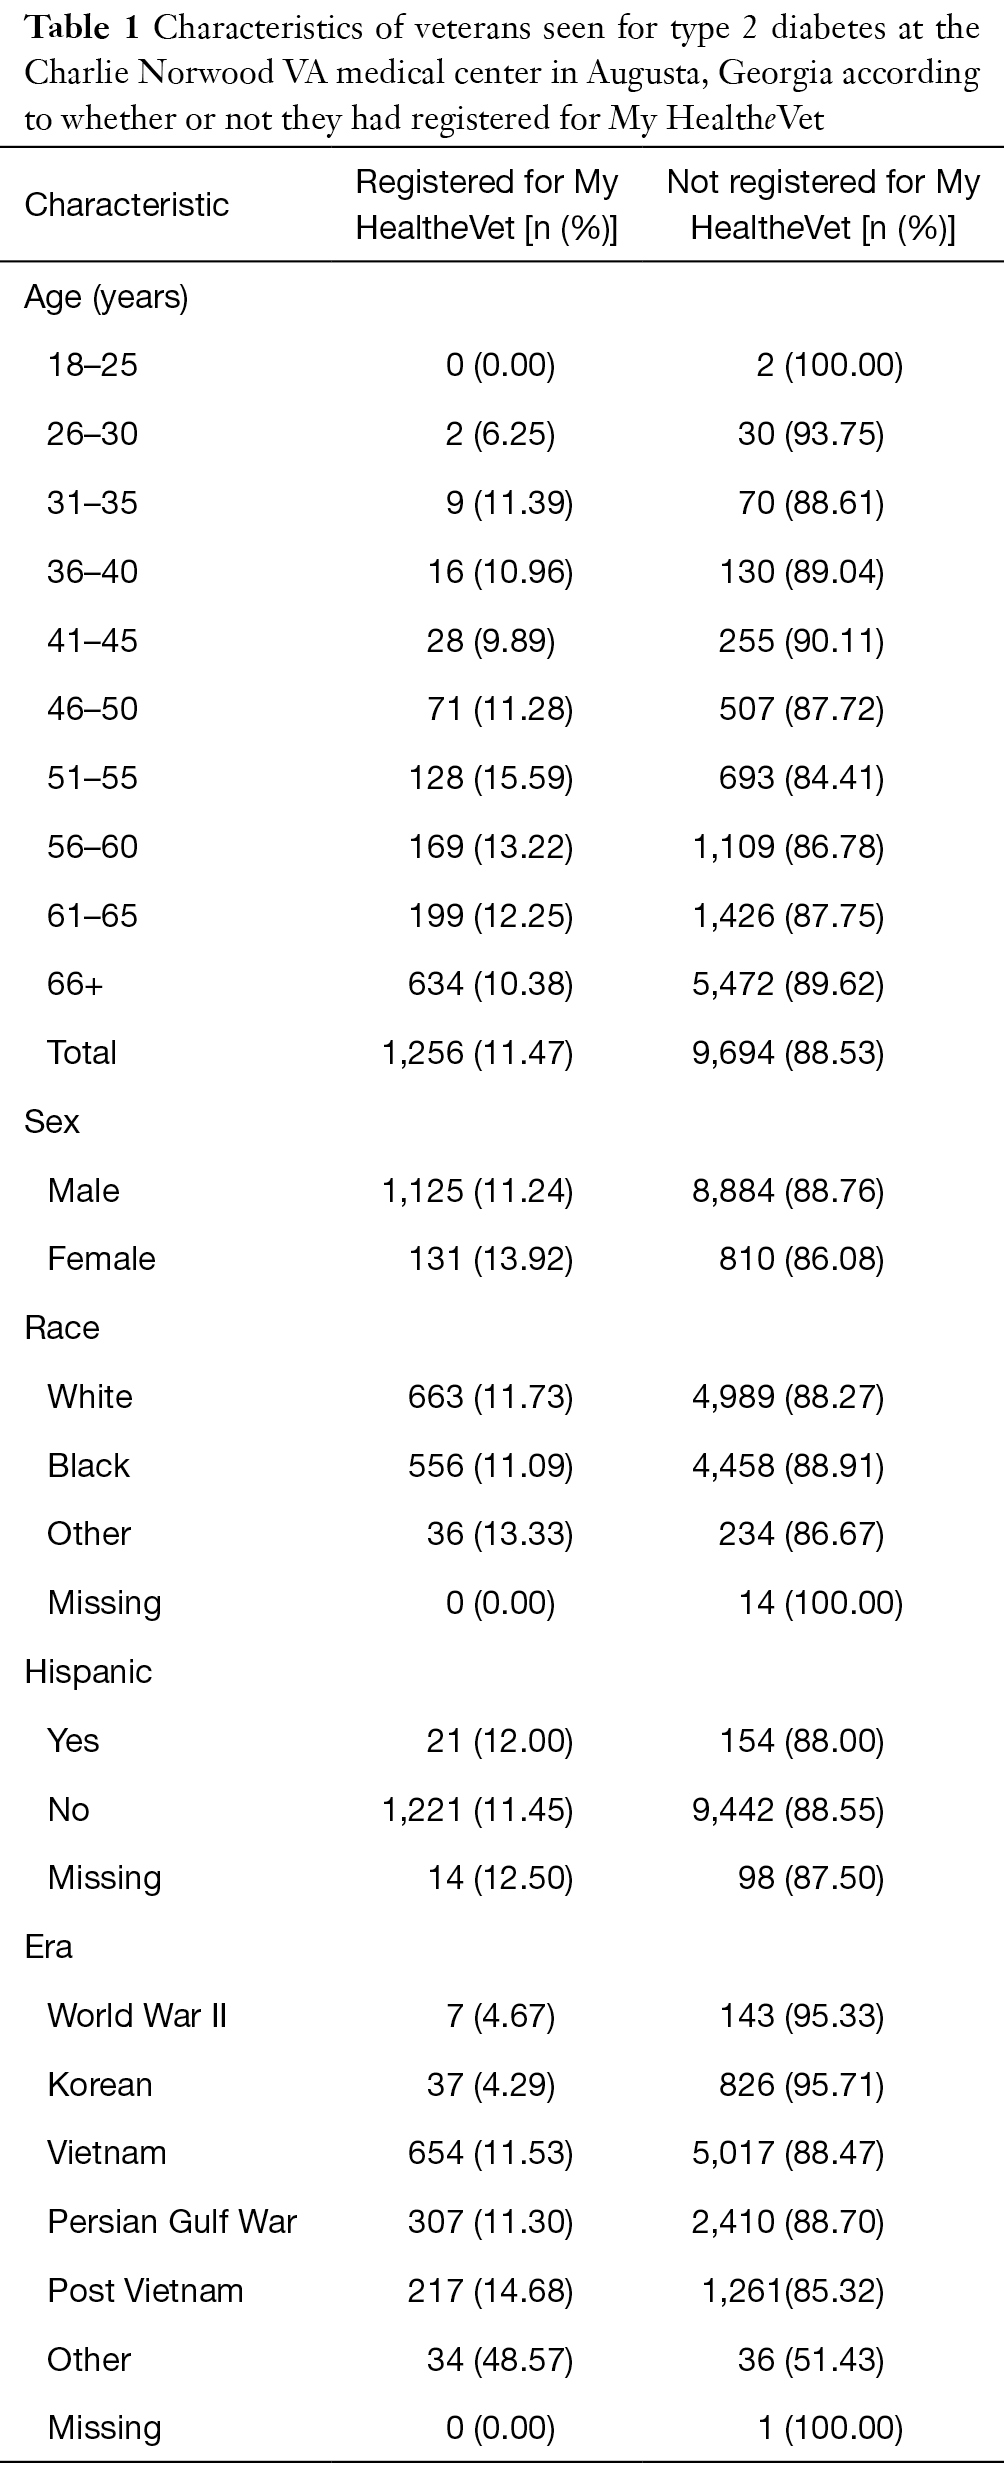Click the Sex section label
Screen dimensions: 1004x2476
[x=52, y=1122]
